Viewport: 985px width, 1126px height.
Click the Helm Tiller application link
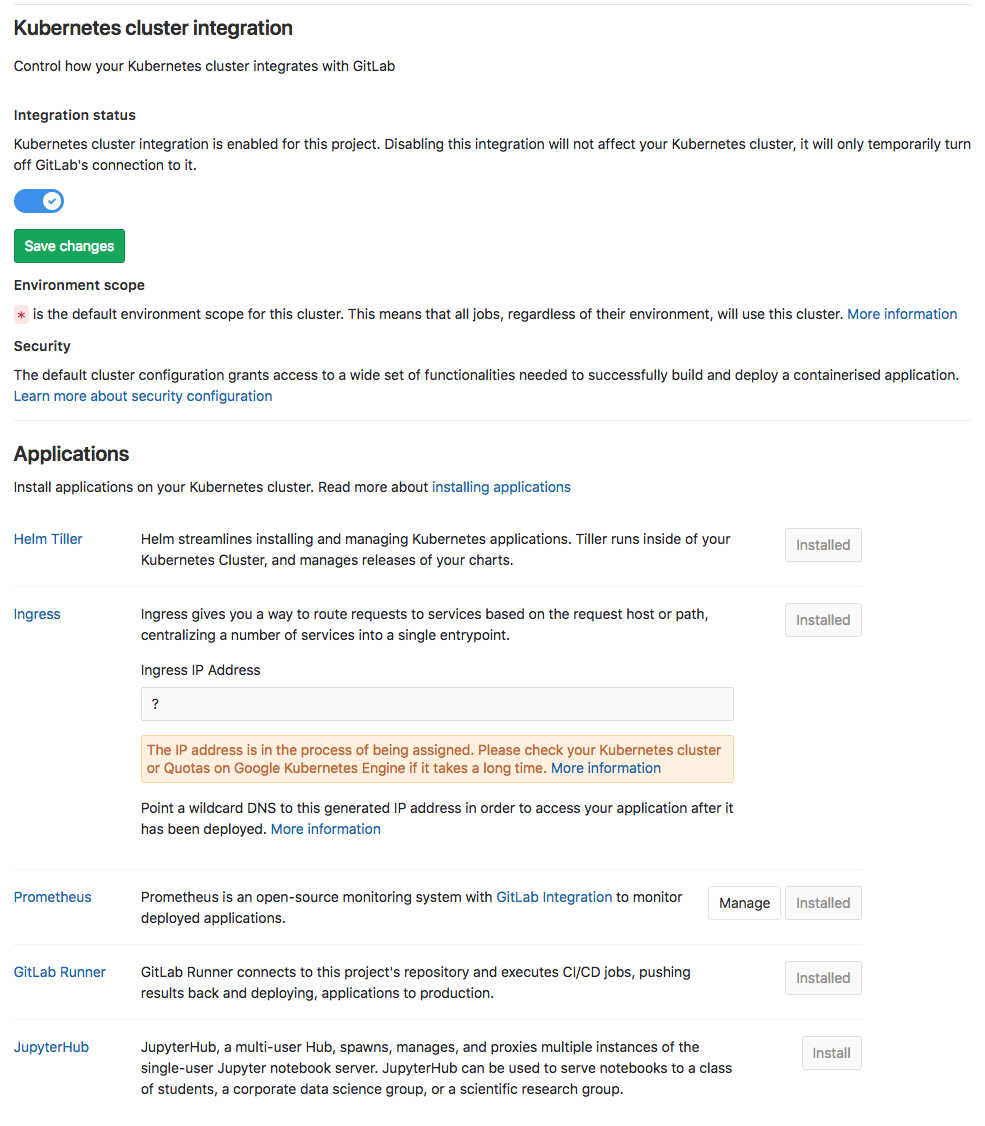point(47,538)
